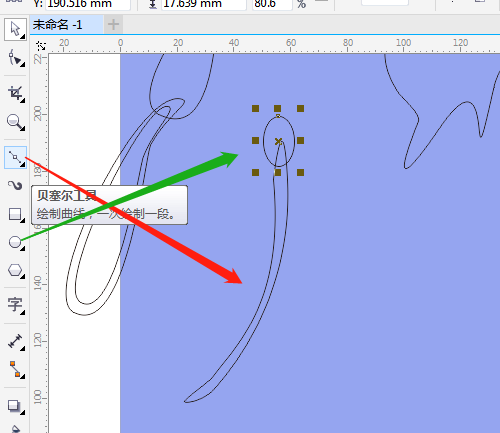Screen dimensions: 500x433
Task: Click the left-middle selection handle
Action: click(x=255, y=140)
